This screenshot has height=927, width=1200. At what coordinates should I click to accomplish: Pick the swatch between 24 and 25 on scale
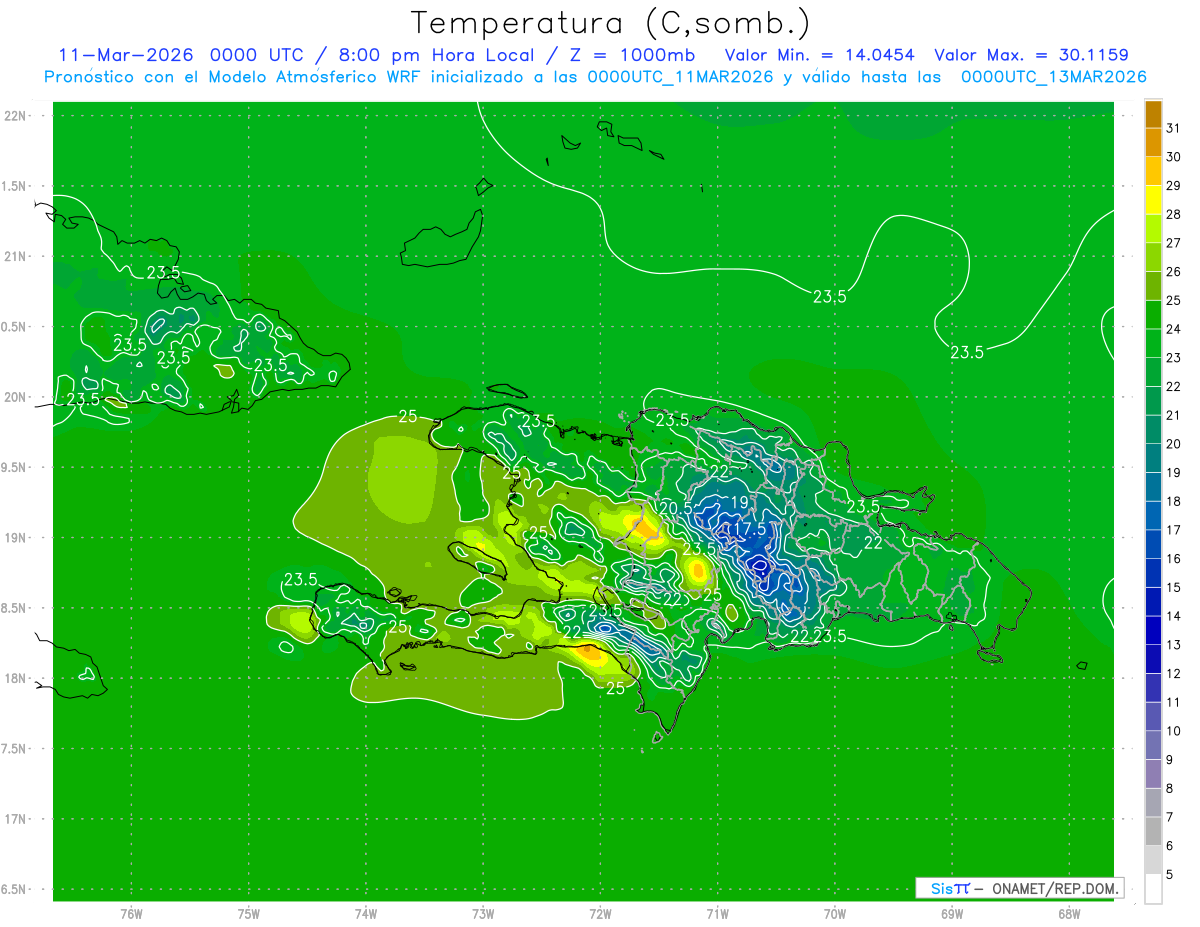(x=1153, y=315)
